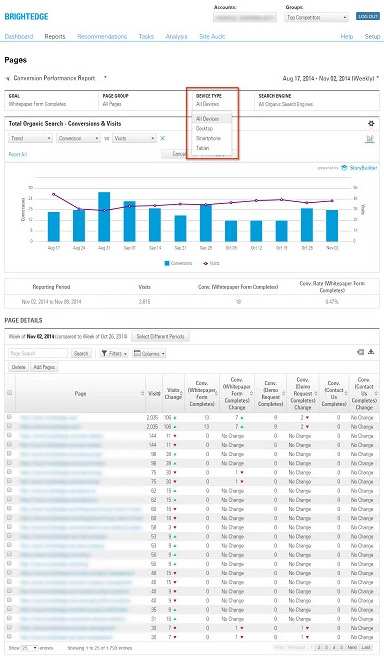Viewport: 384px width, 657px height.
Task: Remove the Visits comparison metric with X
Action: (163, 138)
